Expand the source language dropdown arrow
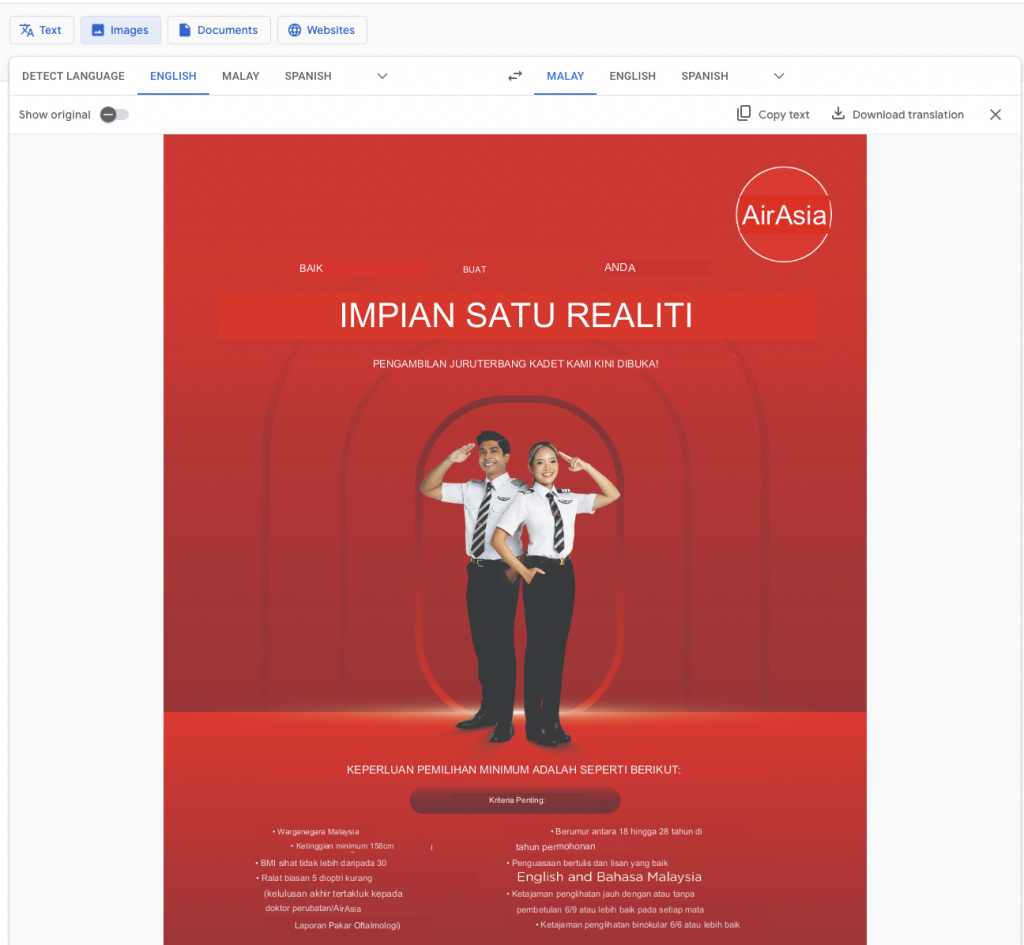The width and height of the screenshot is (1024, 945). coord(382,76)
